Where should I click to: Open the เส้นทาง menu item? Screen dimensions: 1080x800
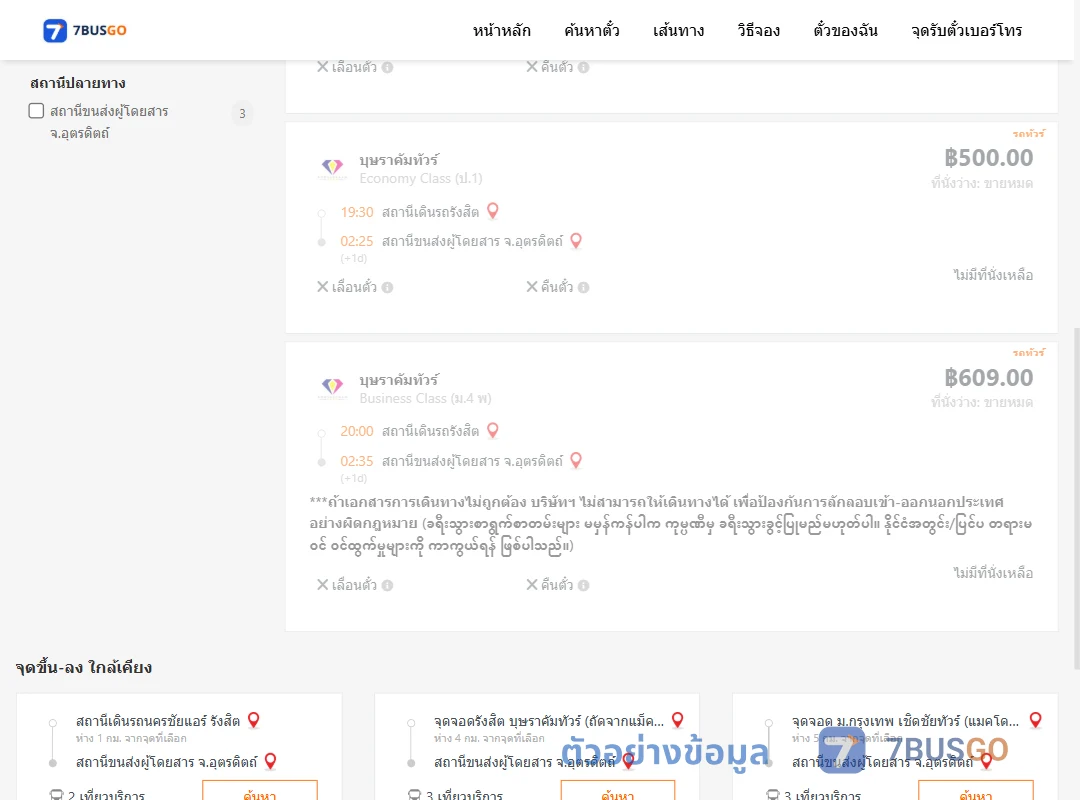click(x=678, y=30)
